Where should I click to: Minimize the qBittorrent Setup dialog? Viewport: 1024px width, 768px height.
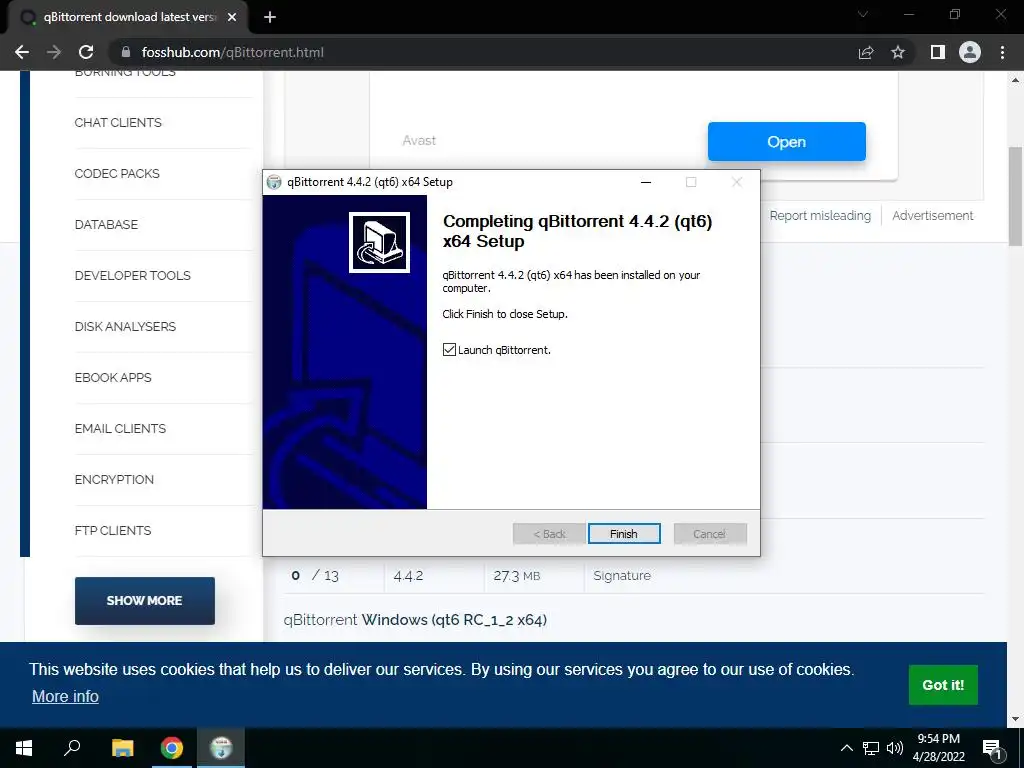click(x=646, y=182)
